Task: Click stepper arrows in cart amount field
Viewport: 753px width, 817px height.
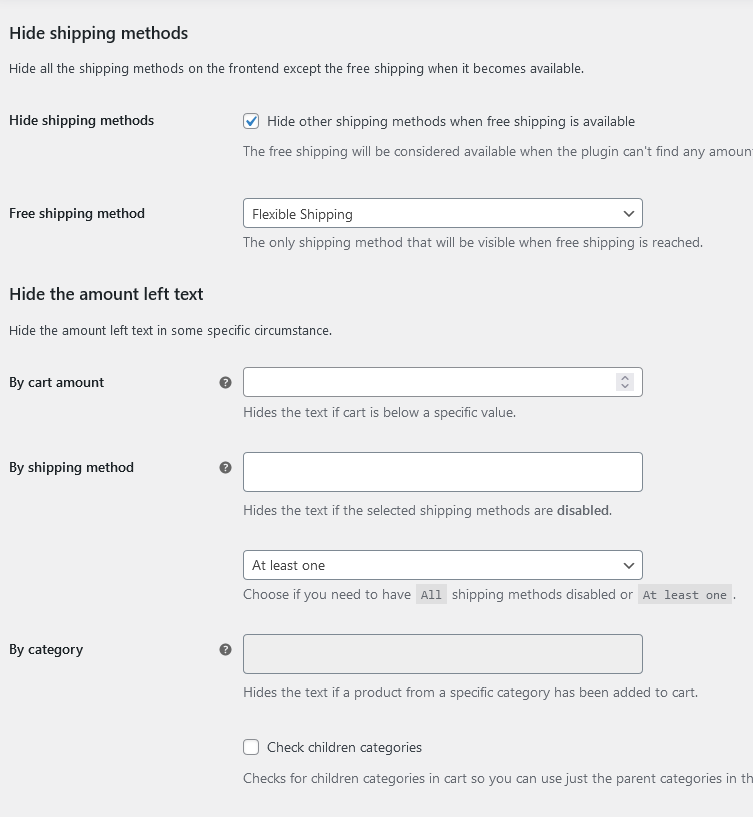Action: 625,382
